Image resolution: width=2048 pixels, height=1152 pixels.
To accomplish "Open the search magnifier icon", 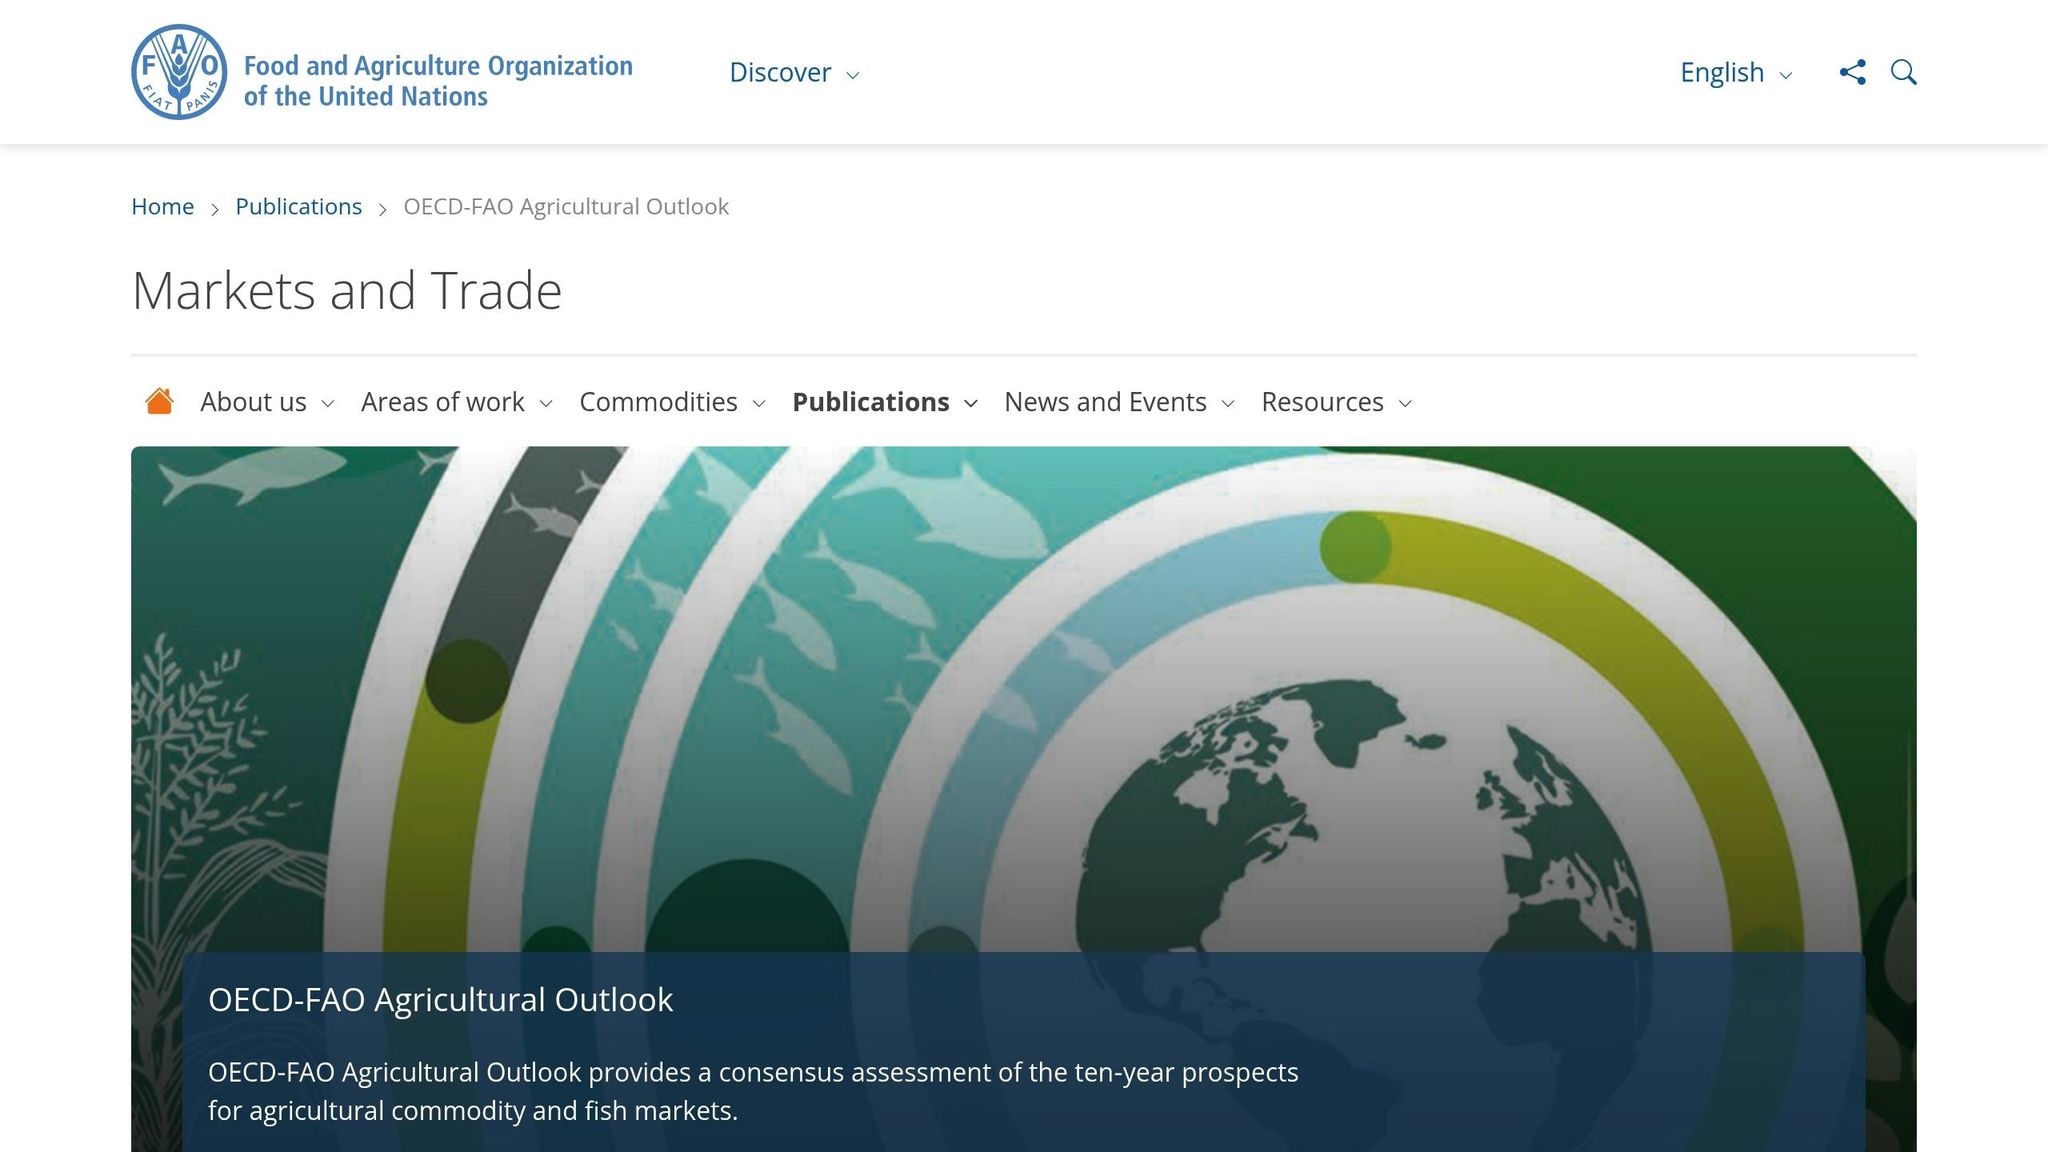I will point(1903,72).
